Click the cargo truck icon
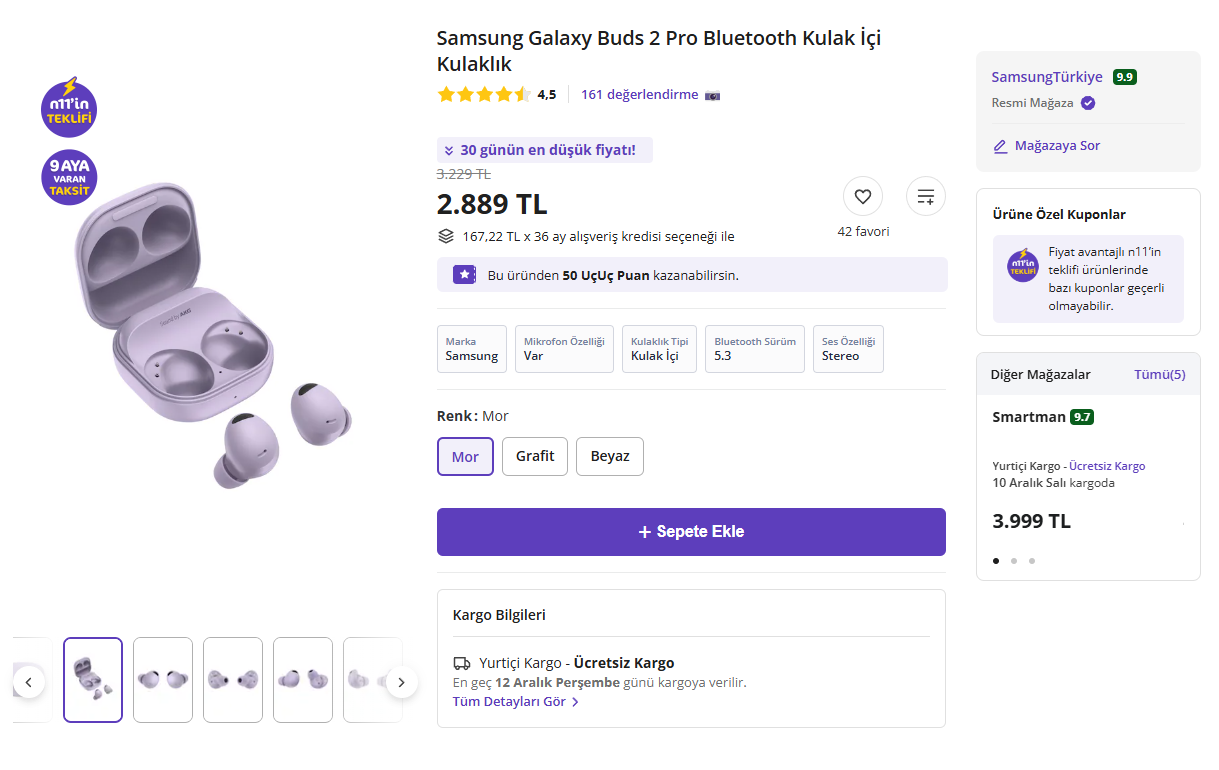This screenshot has width=1219, height=770. 462,663
